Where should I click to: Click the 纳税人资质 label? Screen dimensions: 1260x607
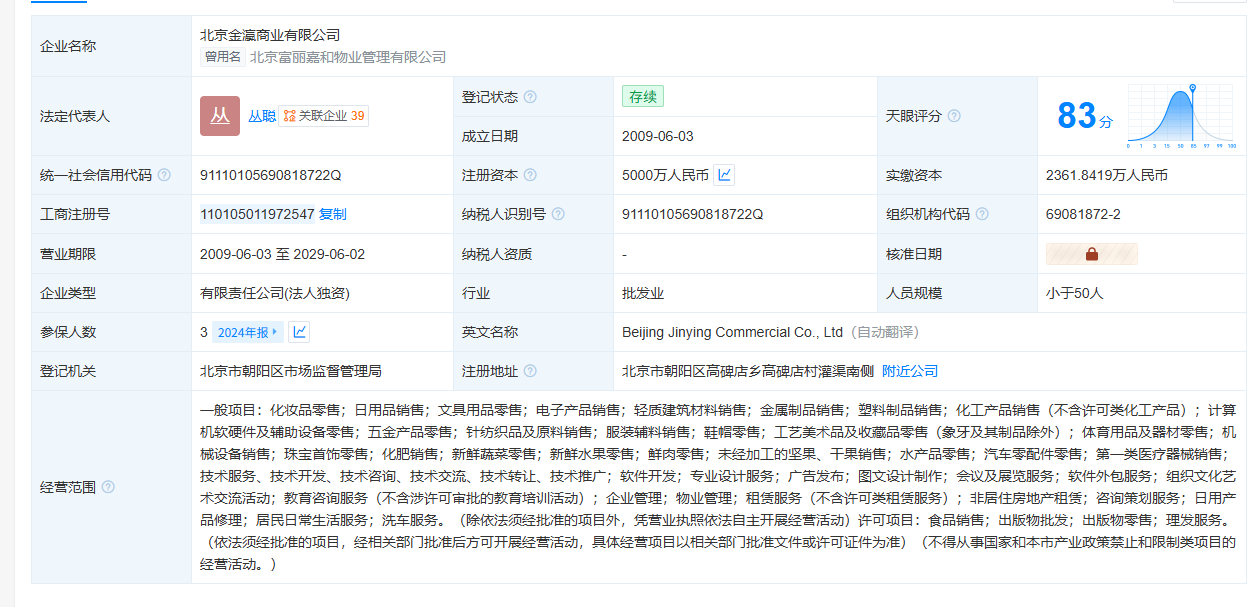coord(497,254)
